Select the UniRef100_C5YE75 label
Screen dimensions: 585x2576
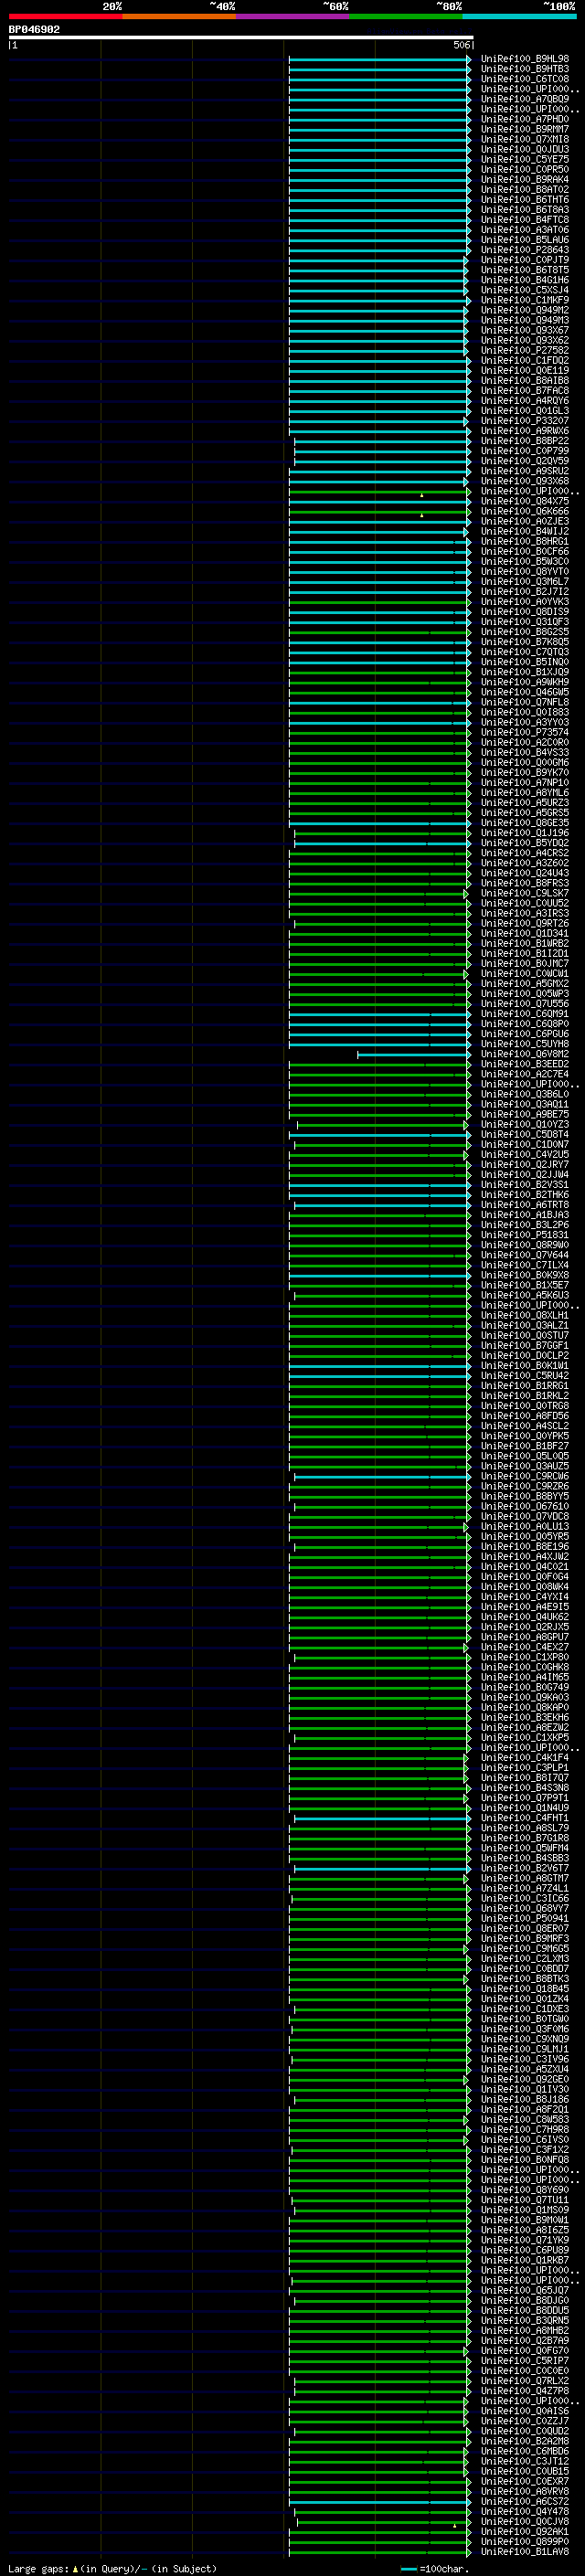(x=524, y=159)
